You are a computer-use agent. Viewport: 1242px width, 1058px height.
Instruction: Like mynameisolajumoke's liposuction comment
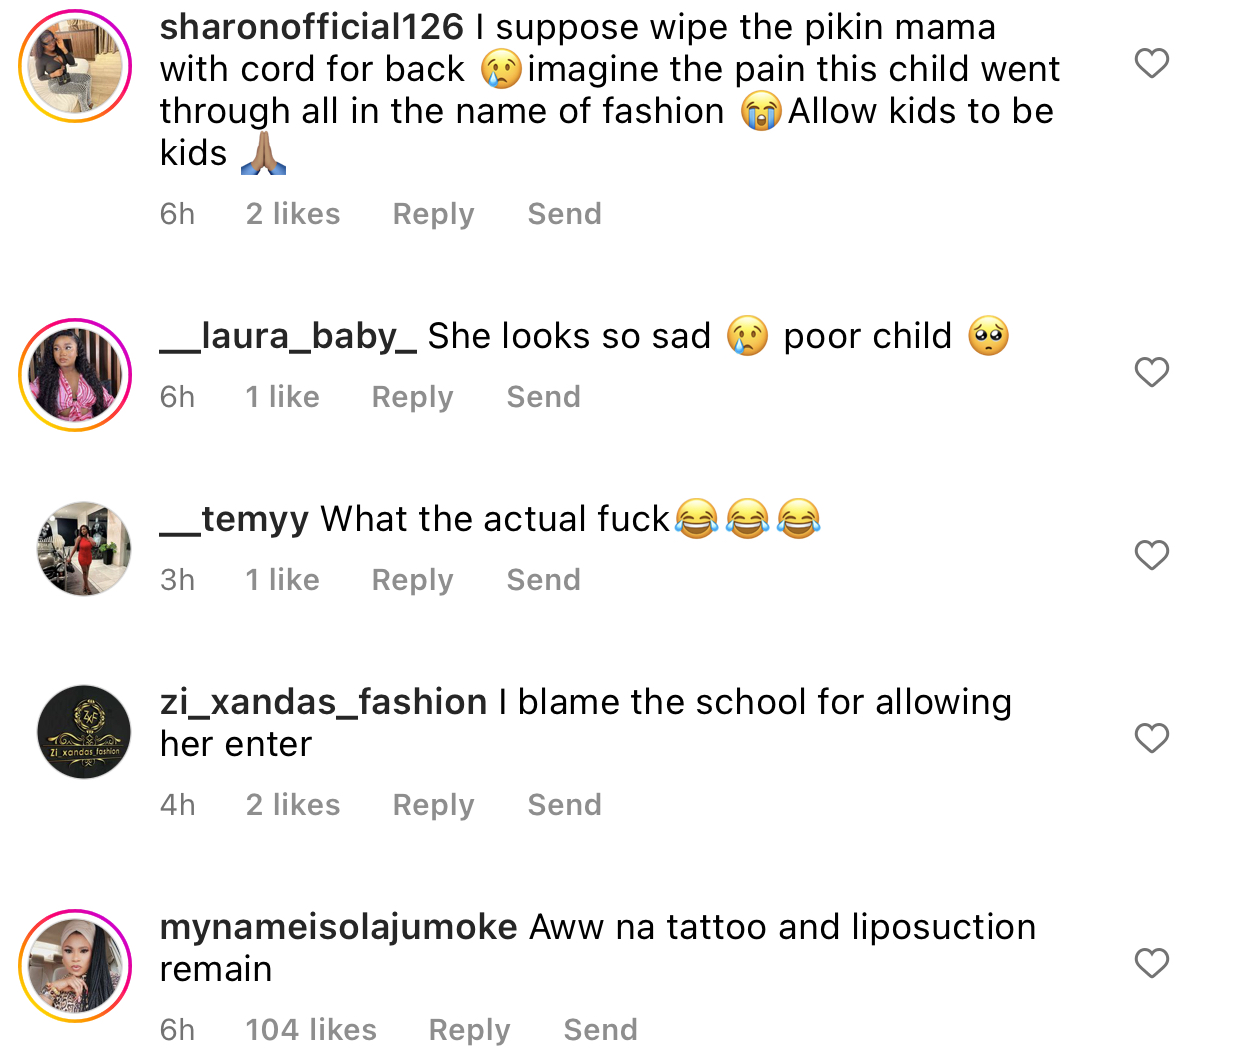(x=1151, y=963)
